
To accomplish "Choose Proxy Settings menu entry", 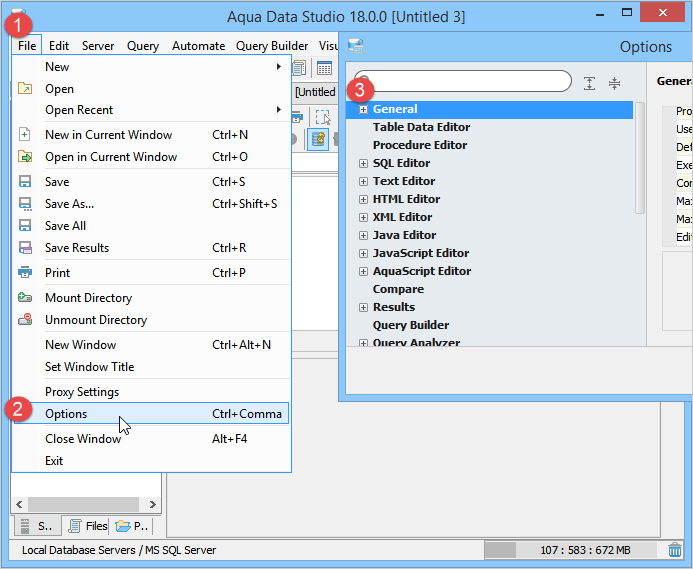I will tap(151, 392).
